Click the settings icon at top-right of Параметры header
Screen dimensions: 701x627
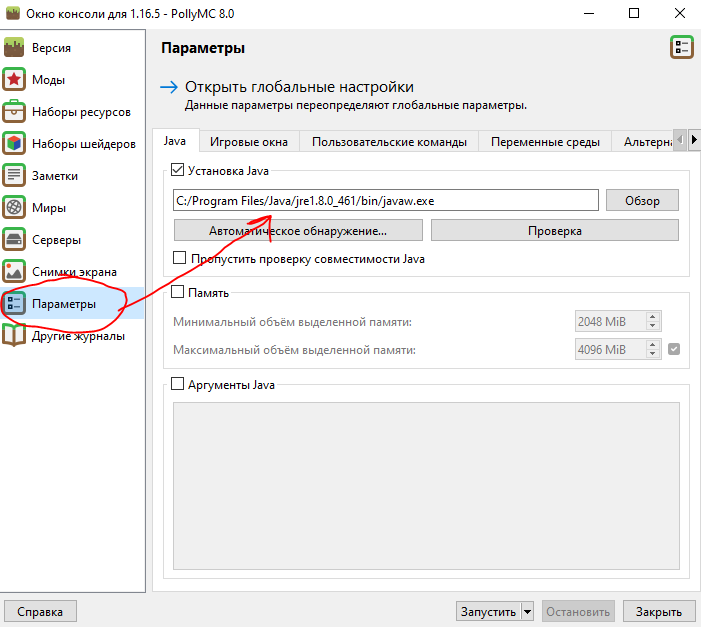click(681, 47)
